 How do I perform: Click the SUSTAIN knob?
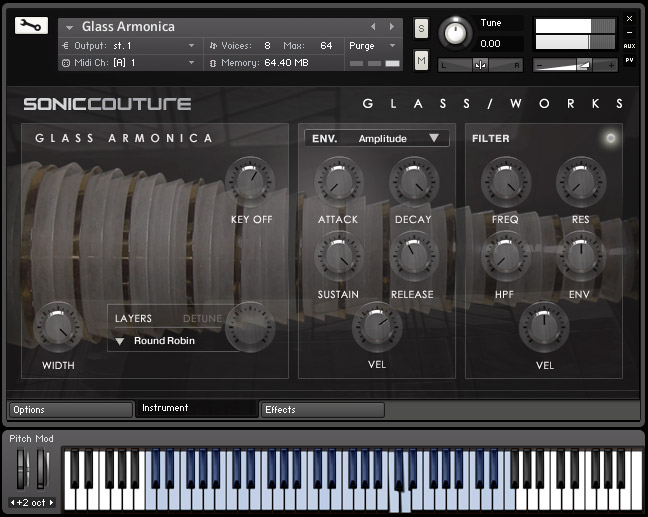(339, 256)
